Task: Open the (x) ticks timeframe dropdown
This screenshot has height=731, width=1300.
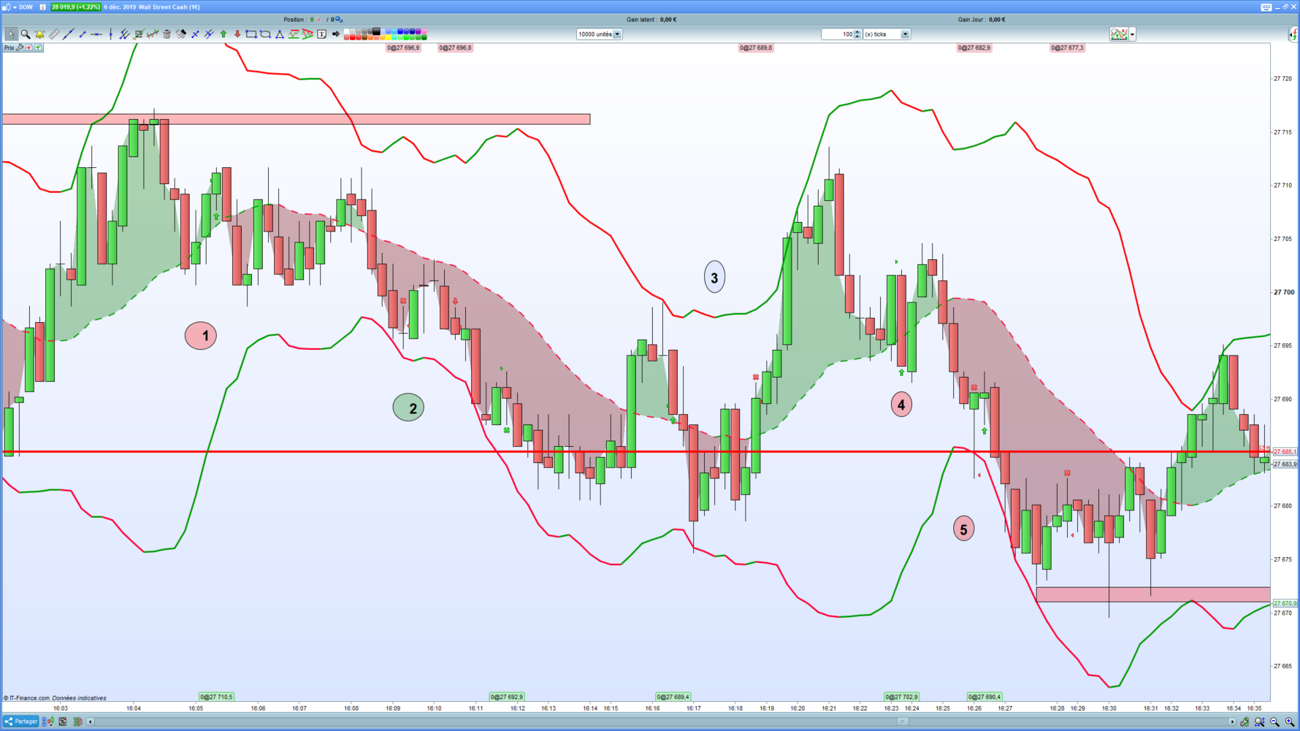Action: 905,34
